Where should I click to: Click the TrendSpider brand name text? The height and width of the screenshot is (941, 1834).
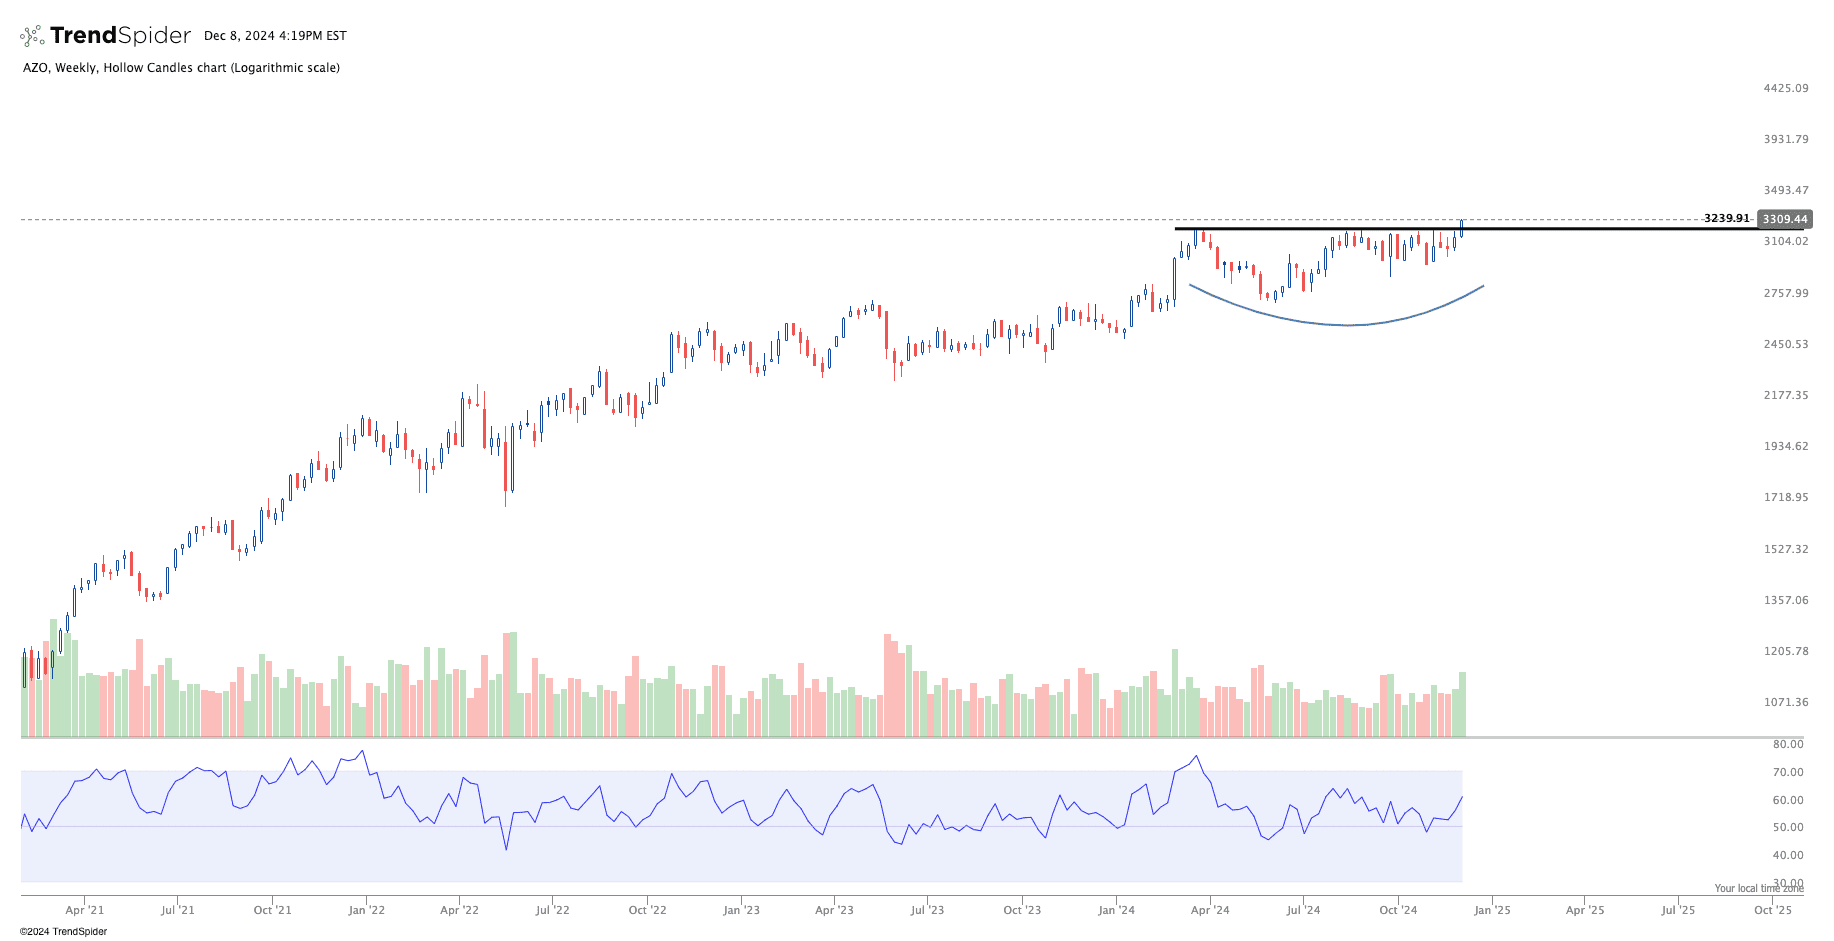(120, 36)
